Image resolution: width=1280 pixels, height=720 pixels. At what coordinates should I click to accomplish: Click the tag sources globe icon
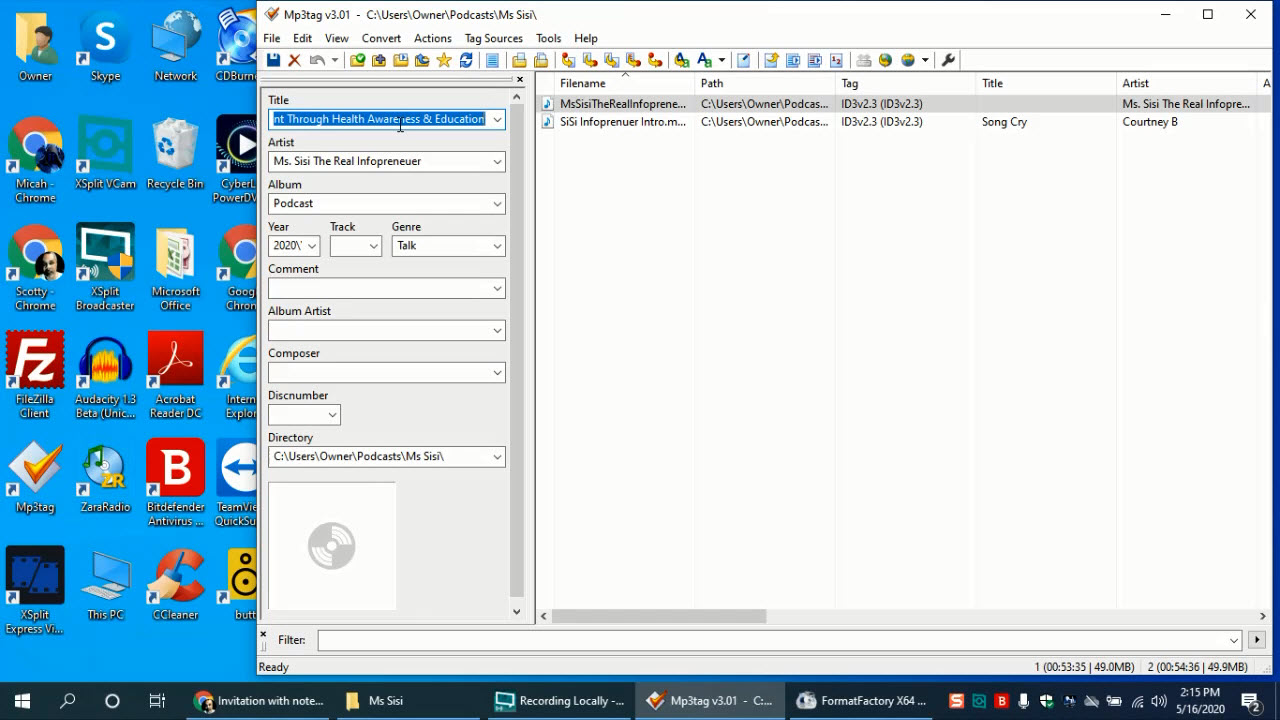point(908,60)
